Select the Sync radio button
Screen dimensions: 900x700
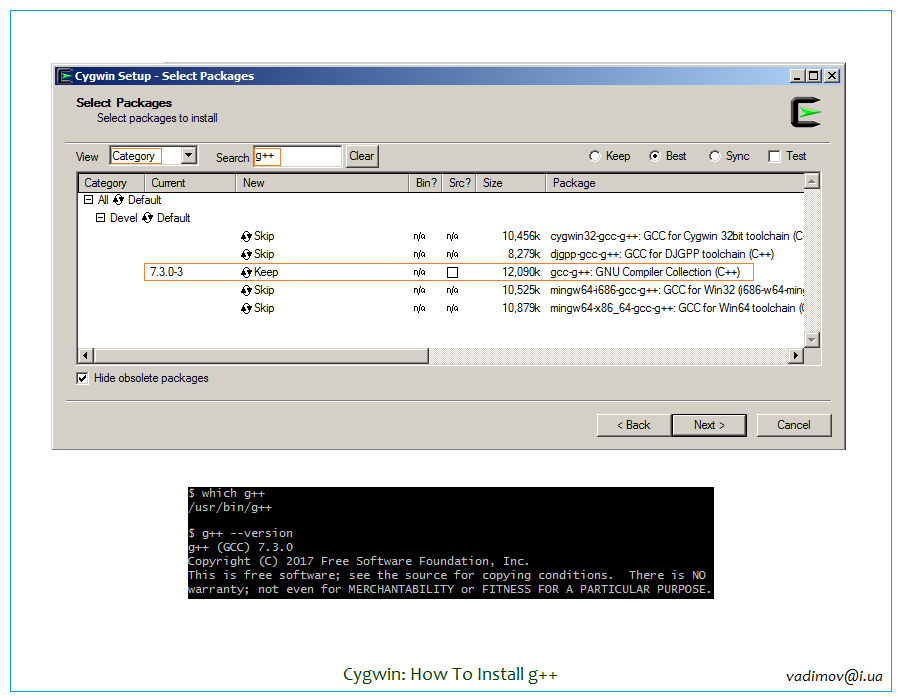[714, 156]
